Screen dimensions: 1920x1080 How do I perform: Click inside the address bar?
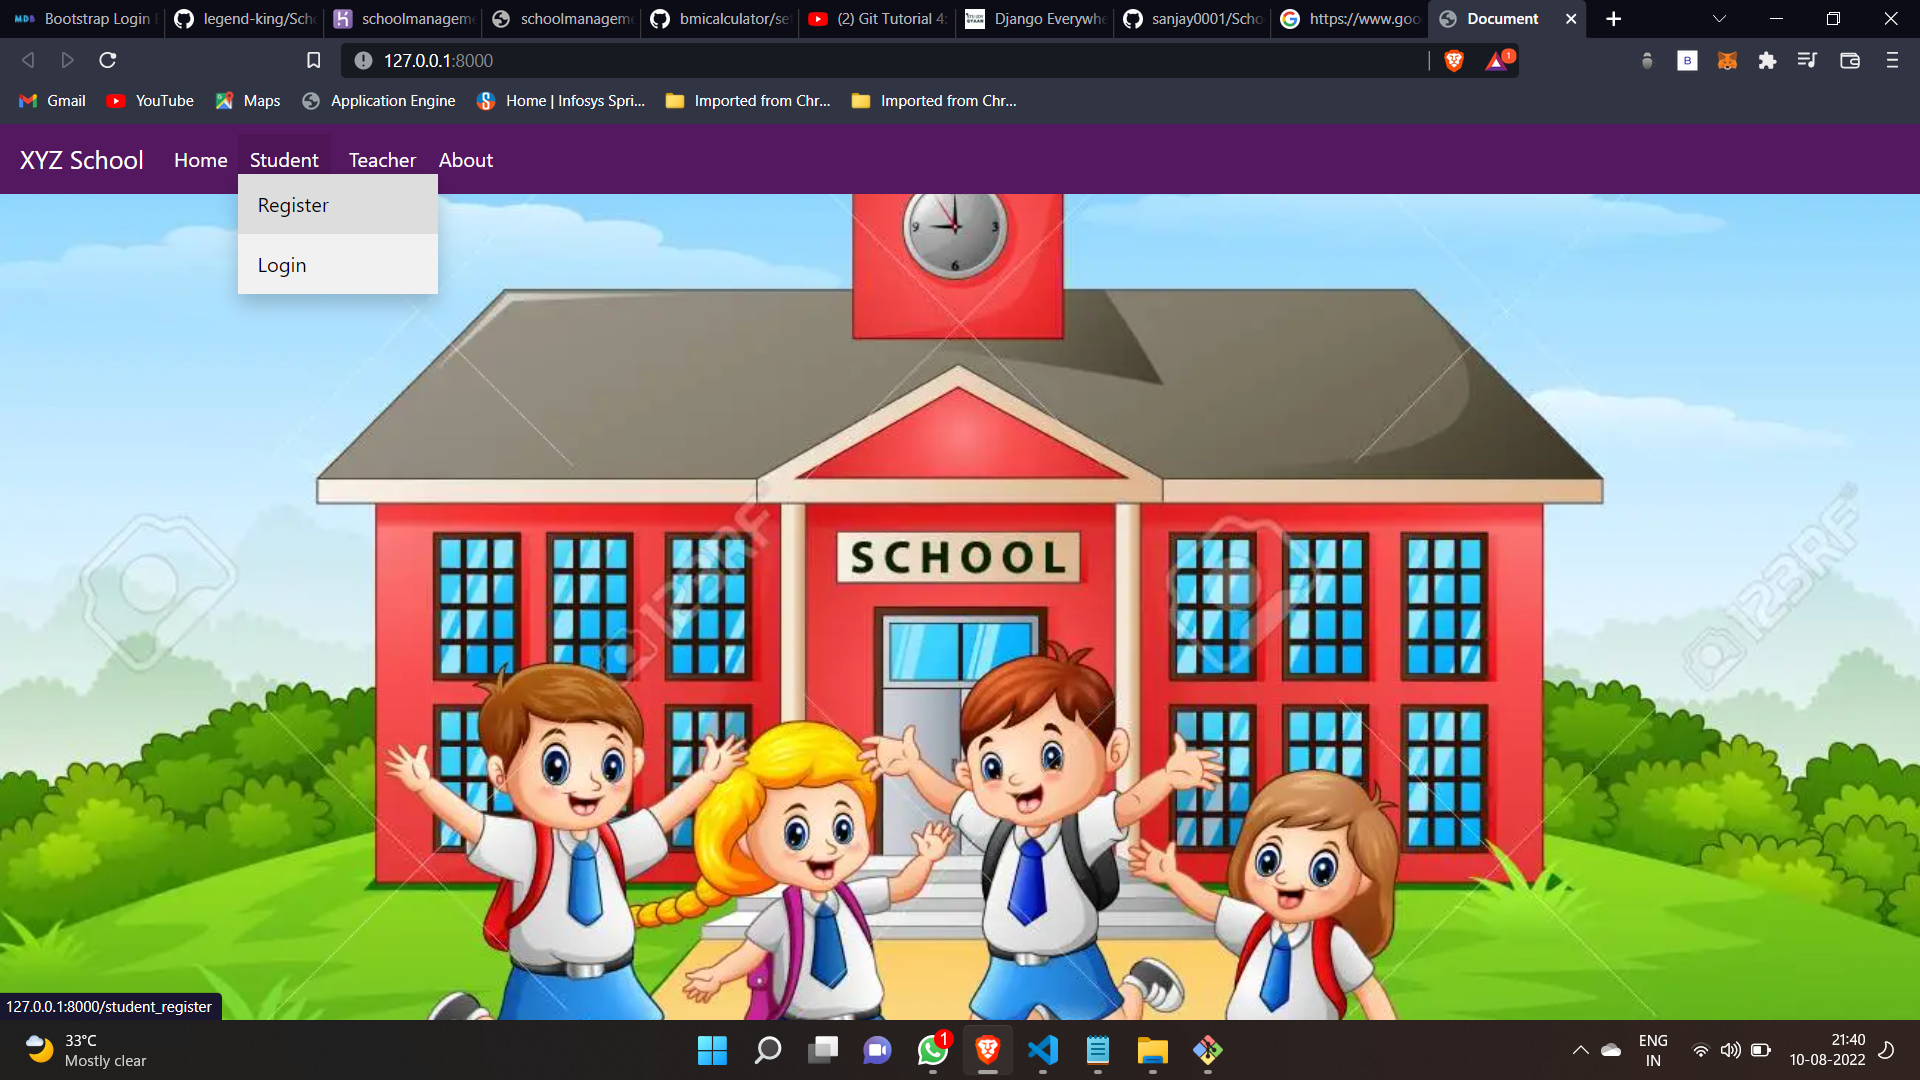pos(700,60)
